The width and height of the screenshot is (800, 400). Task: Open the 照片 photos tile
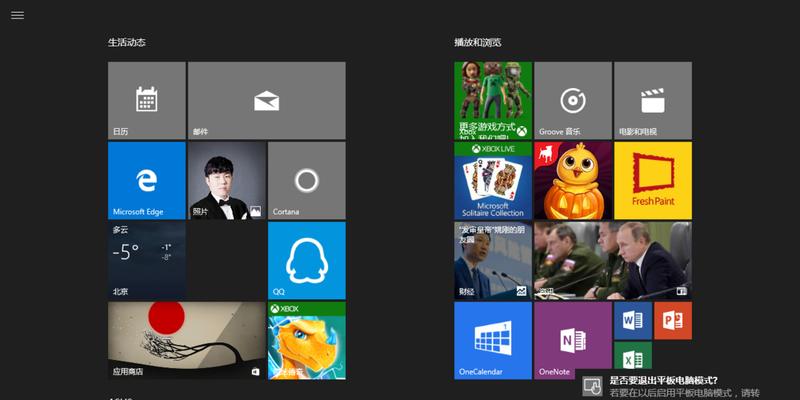[227, 181]
